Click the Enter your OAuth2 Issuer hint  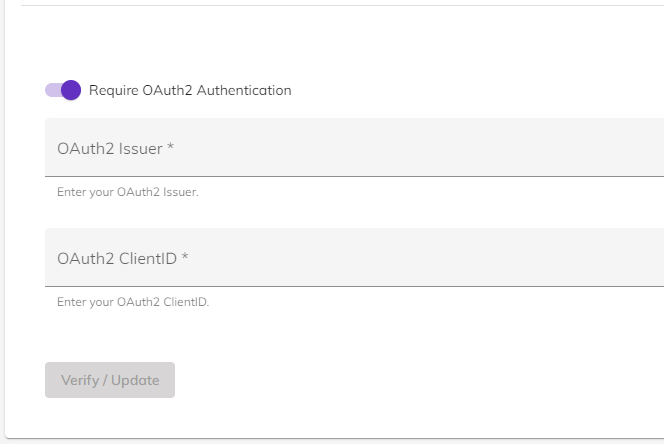[x=128, y=192]
